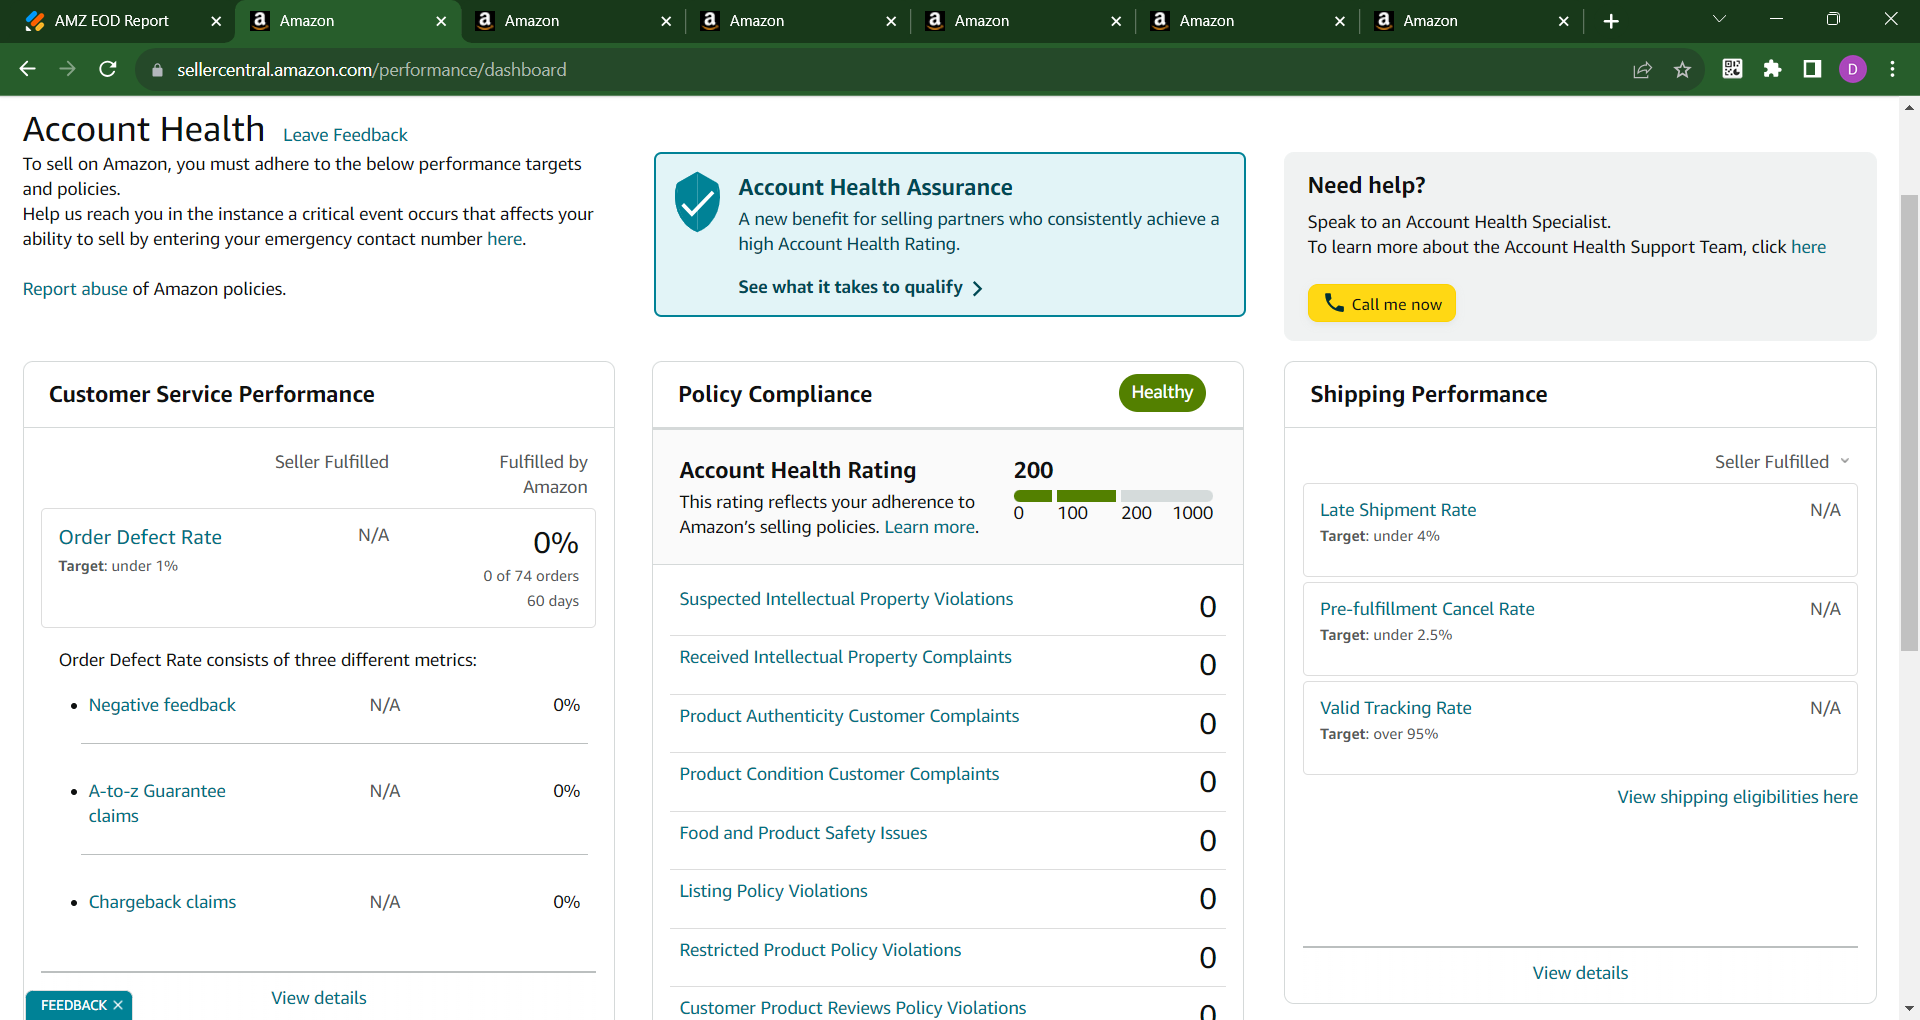Open the FEEDBACK tab button
The image size is (1920, 1020).
point(74,1005)
